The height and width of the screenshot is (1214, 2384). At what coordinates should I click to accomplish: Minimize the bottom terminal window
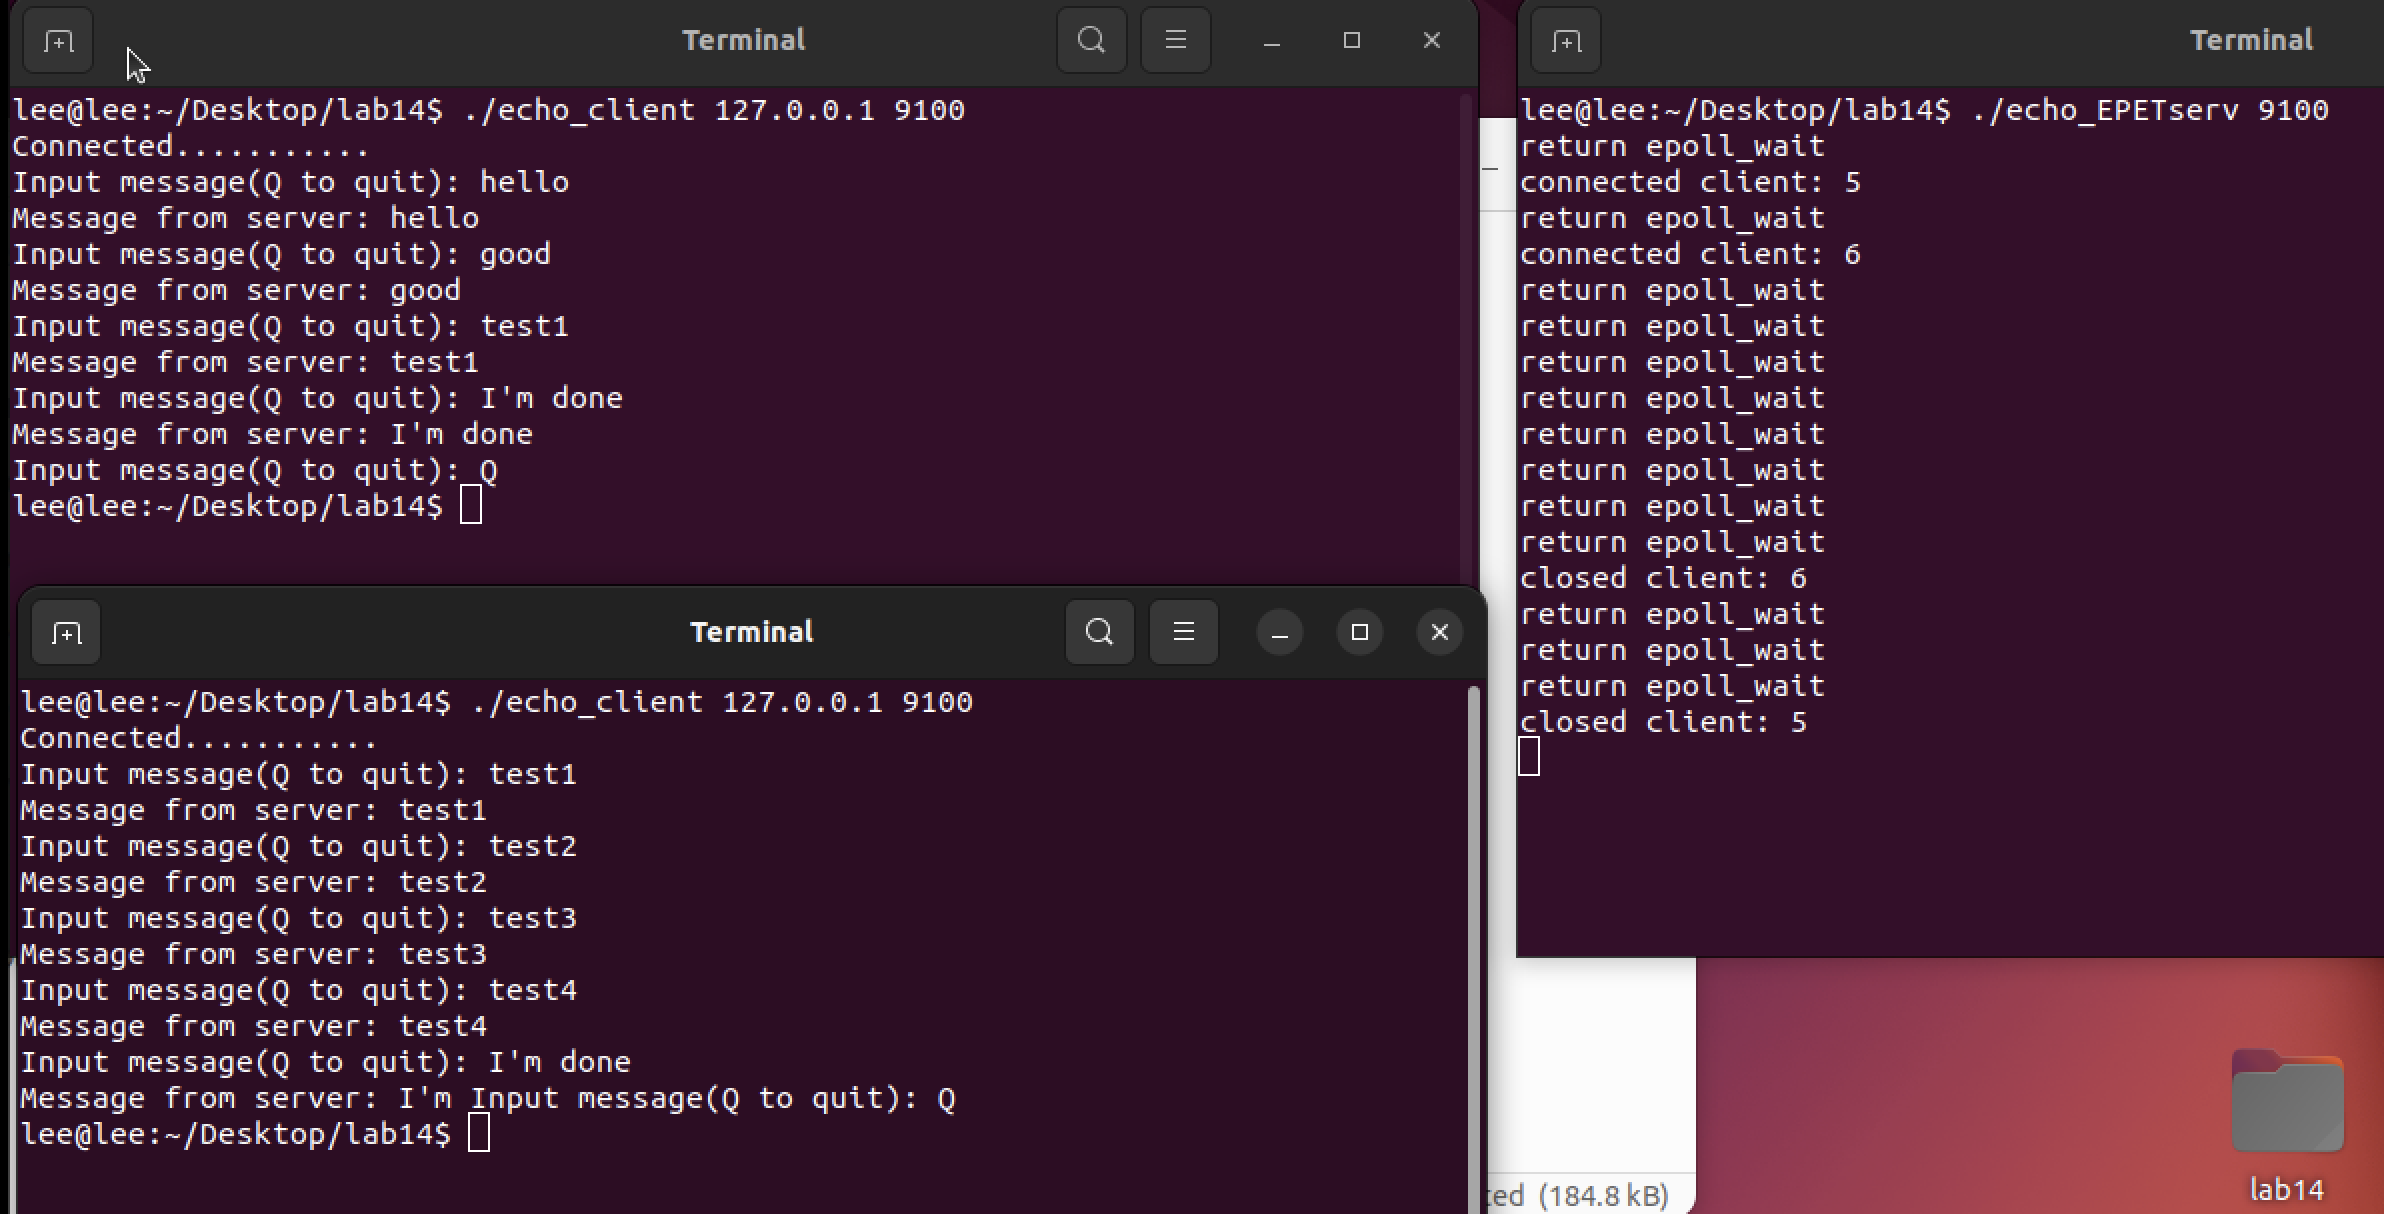pyautogui.click(x=1279, y=633)
